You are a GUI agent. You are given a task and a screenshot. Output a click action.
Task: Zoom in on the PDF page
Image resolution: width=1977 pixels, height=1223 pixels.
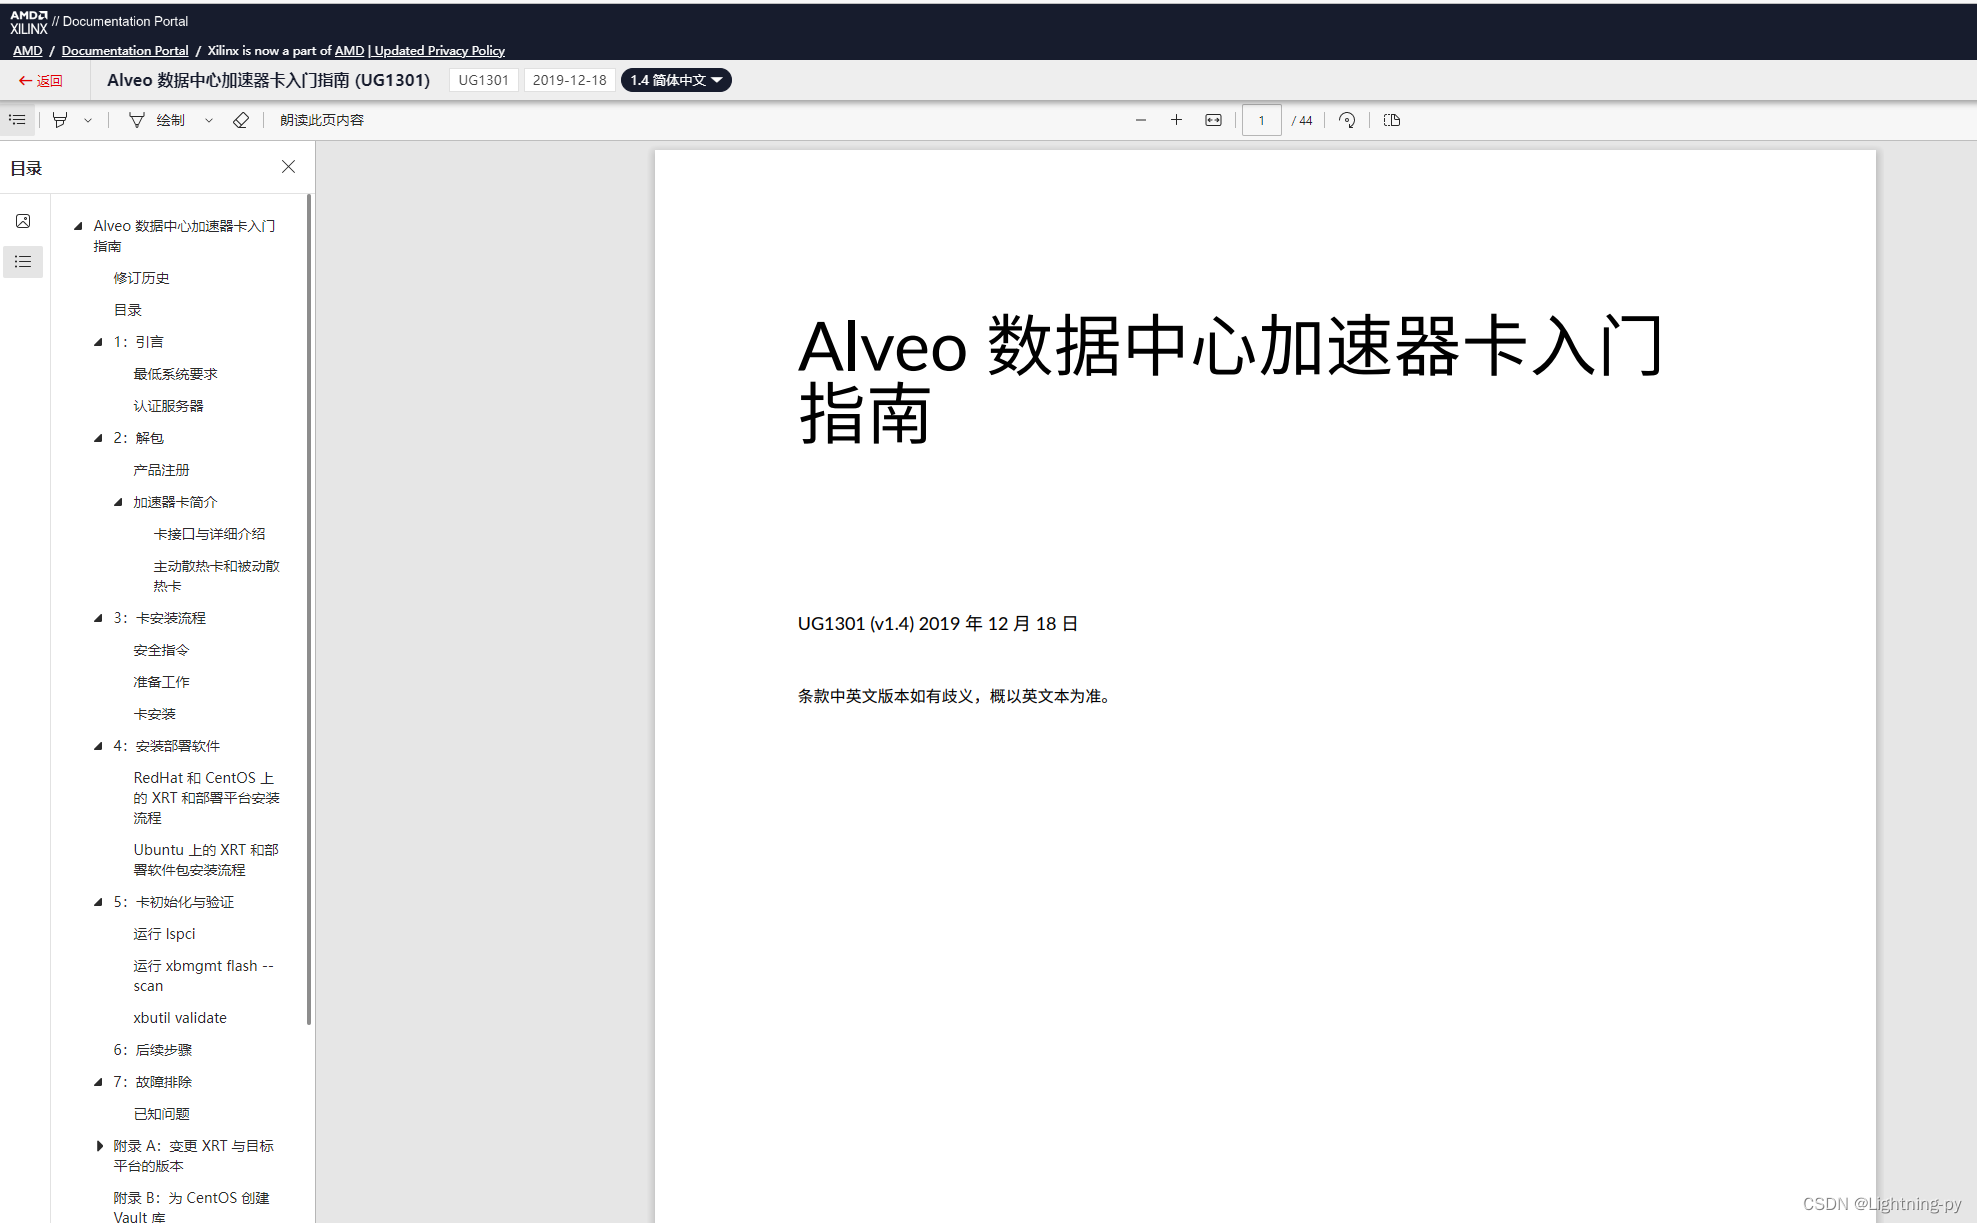[x=1177, y=119]
